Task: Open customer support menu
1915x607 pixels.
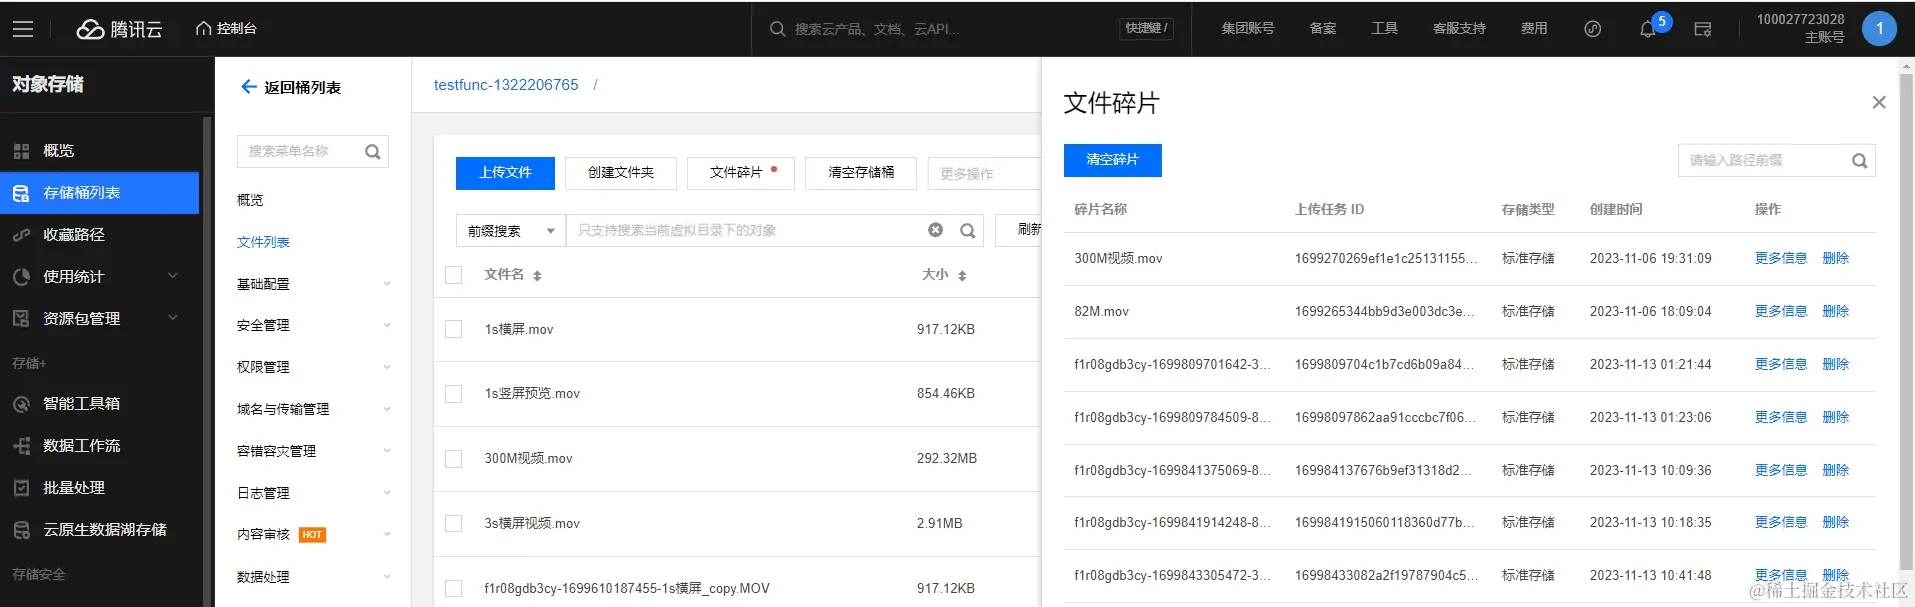Action: [1459, 29]
